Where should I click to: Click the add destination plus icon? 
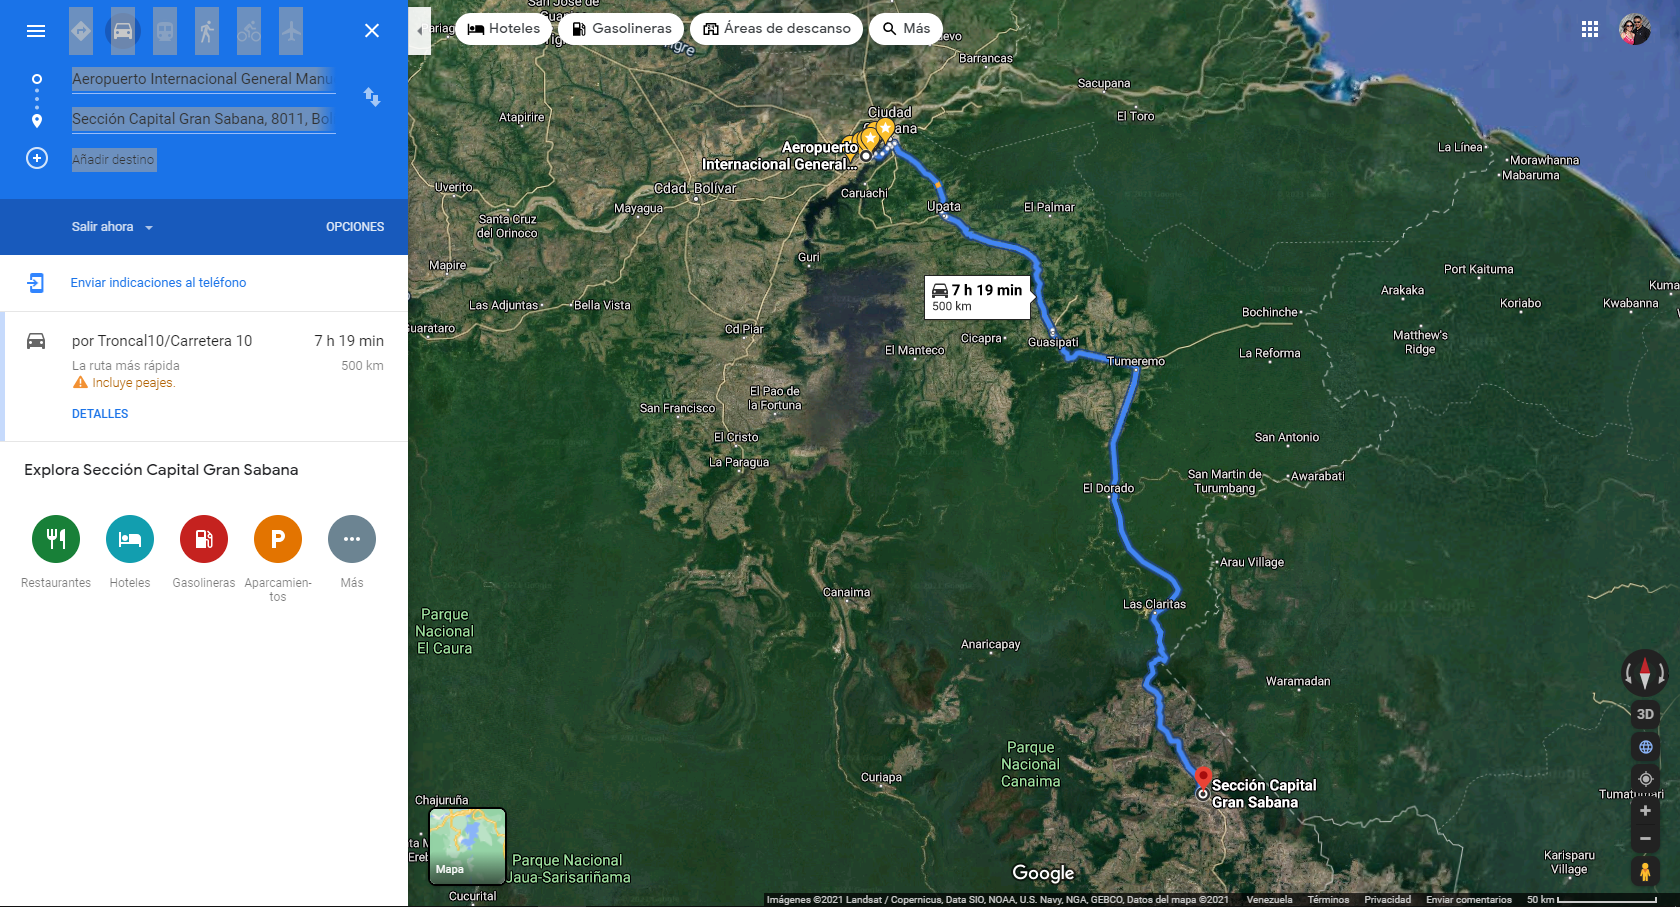37,159
